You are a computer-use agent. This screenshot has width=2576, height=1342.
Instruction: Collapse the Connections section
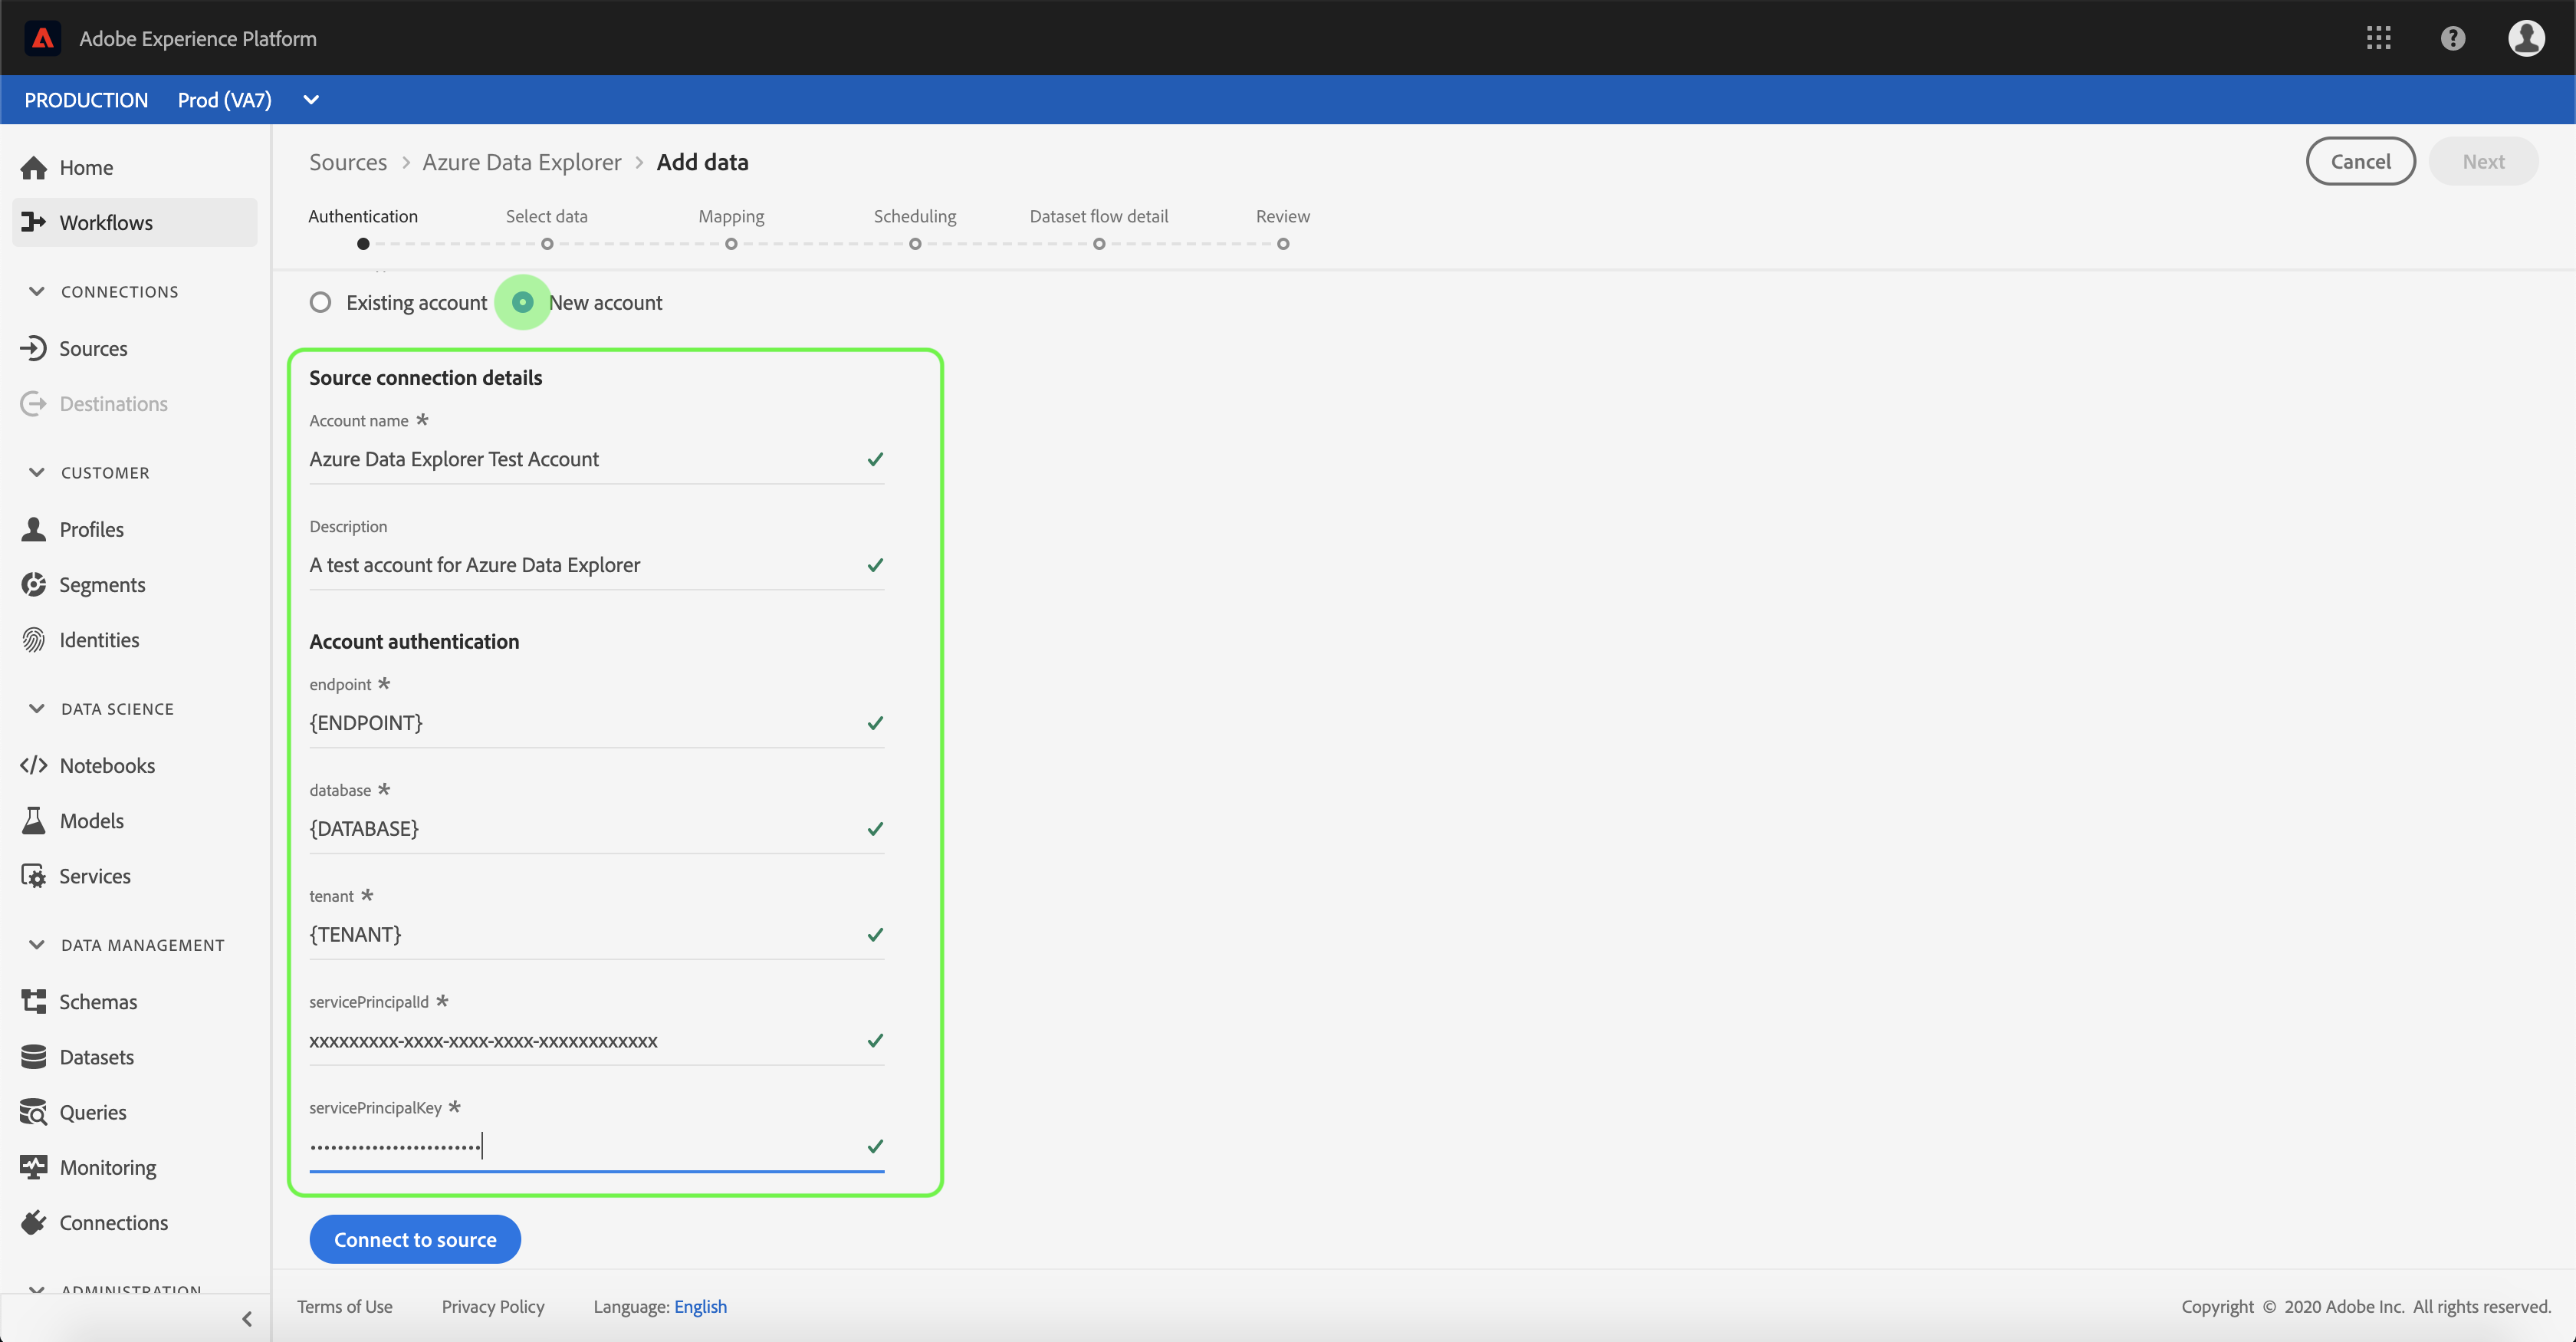tap(37, 291)
